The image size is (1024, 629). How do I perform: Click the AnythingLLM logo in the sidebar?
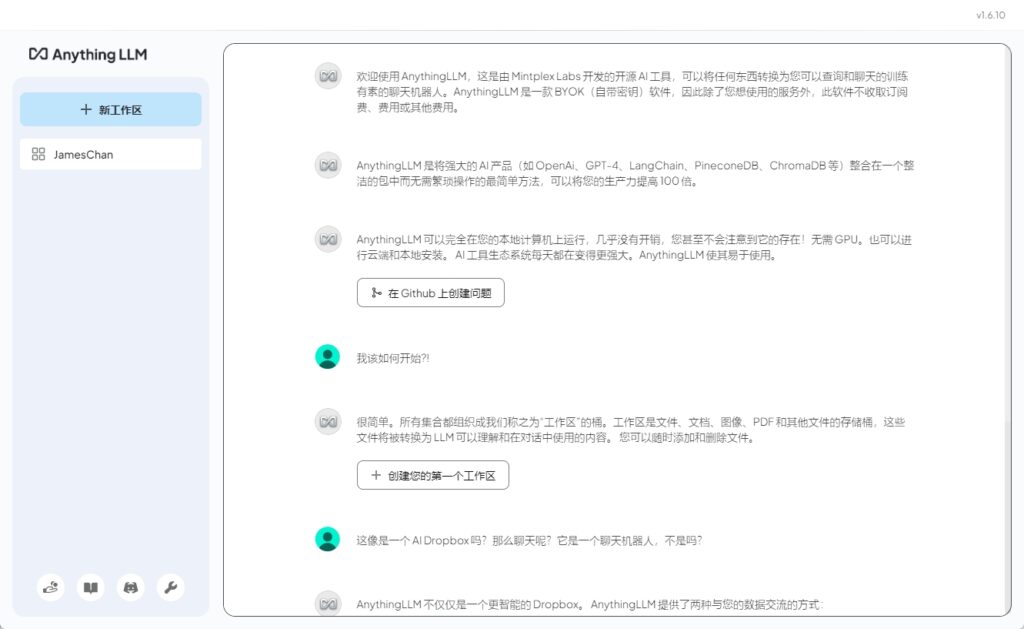pos(88,54)
